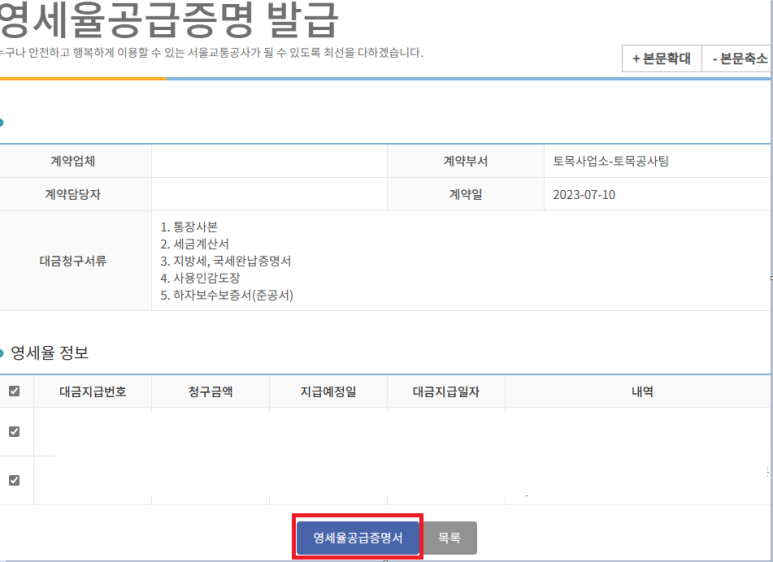This screenshot has height=562, width=773.
Task: Click the 계약업체 label cell
Action: pyautogui.click(x=73, y=161)
